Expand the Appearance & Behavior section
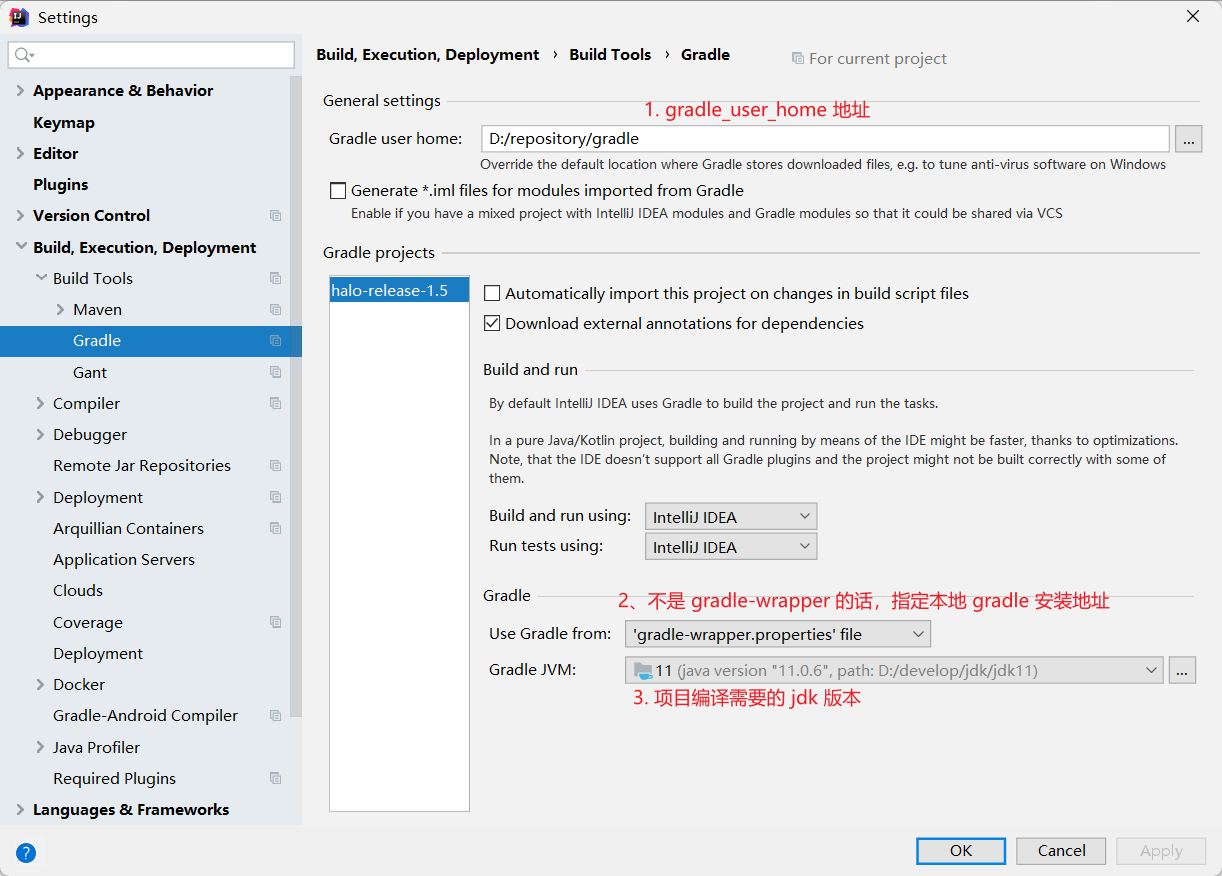Screen dimensions: 1222x876 coord(20,91)
